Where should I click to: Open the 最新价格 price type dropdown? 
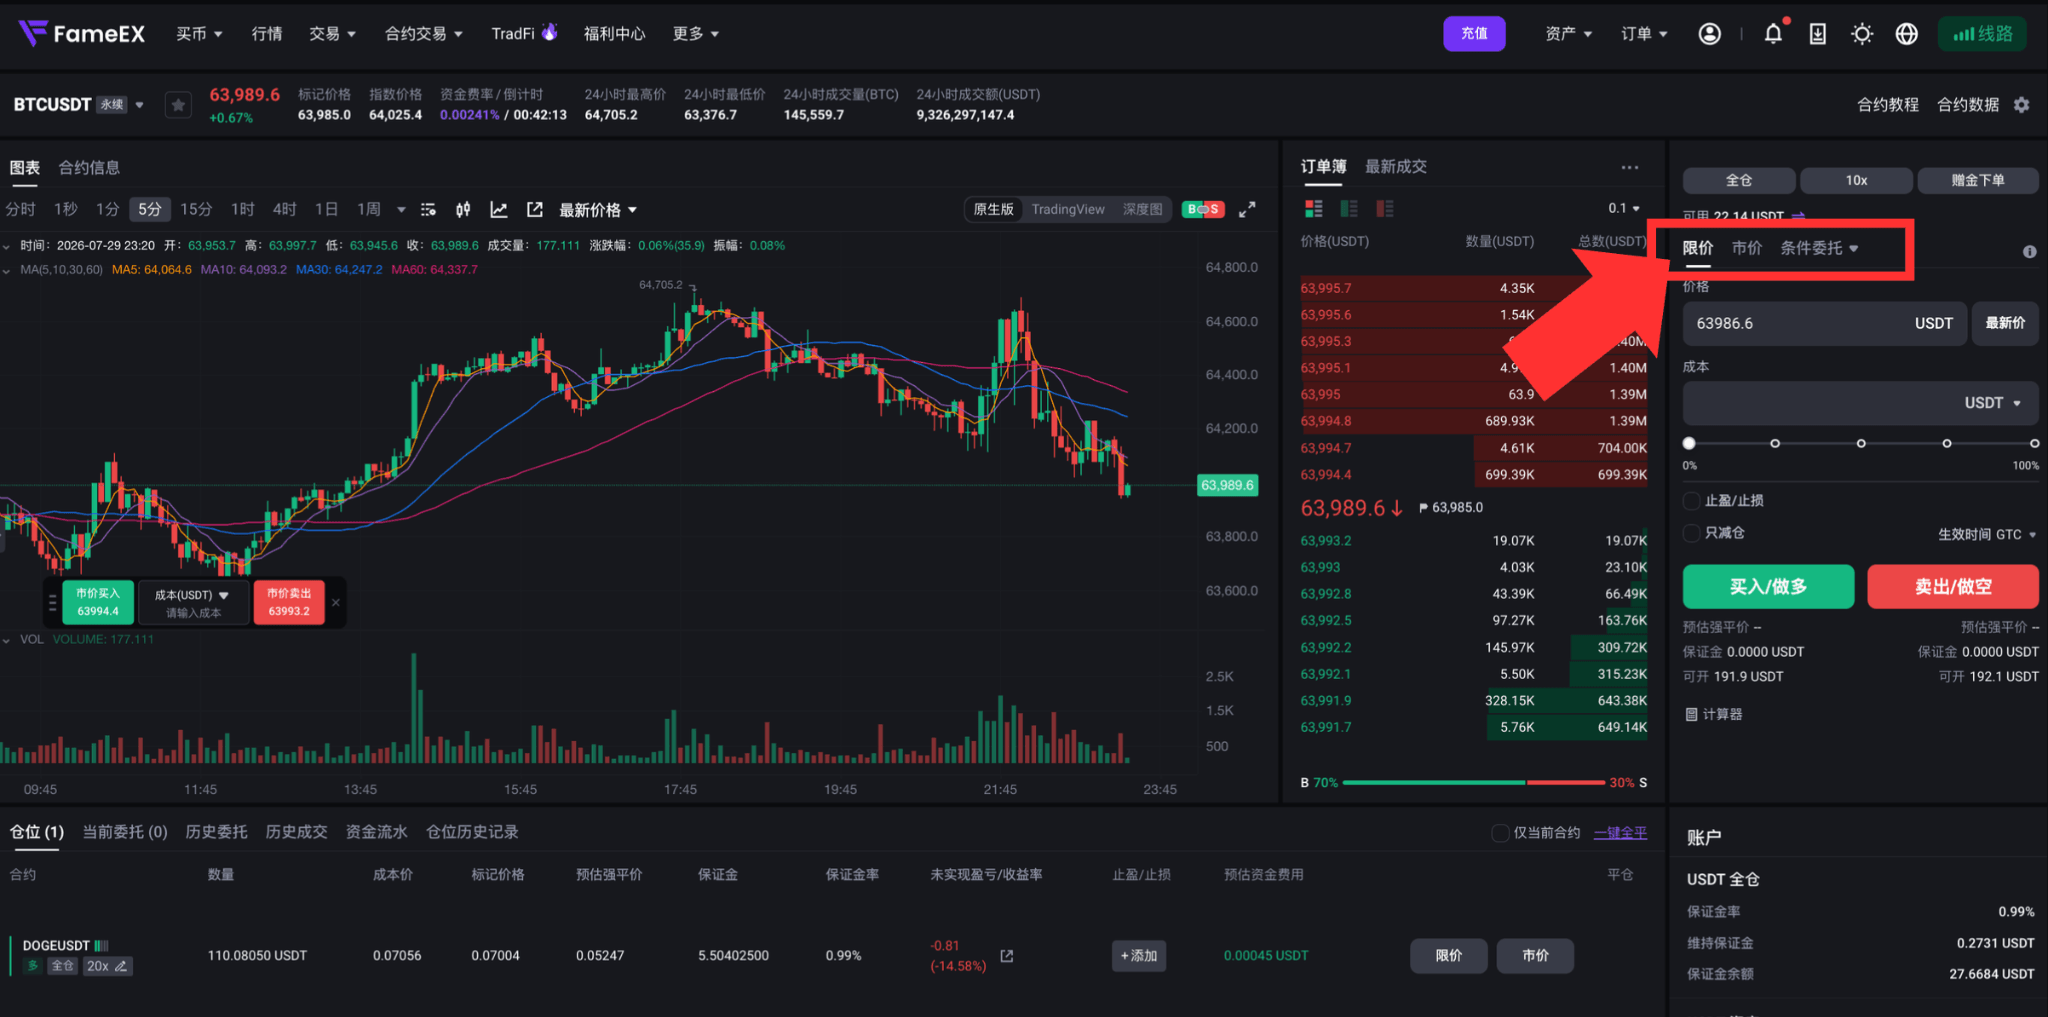(x=598, y=210)
